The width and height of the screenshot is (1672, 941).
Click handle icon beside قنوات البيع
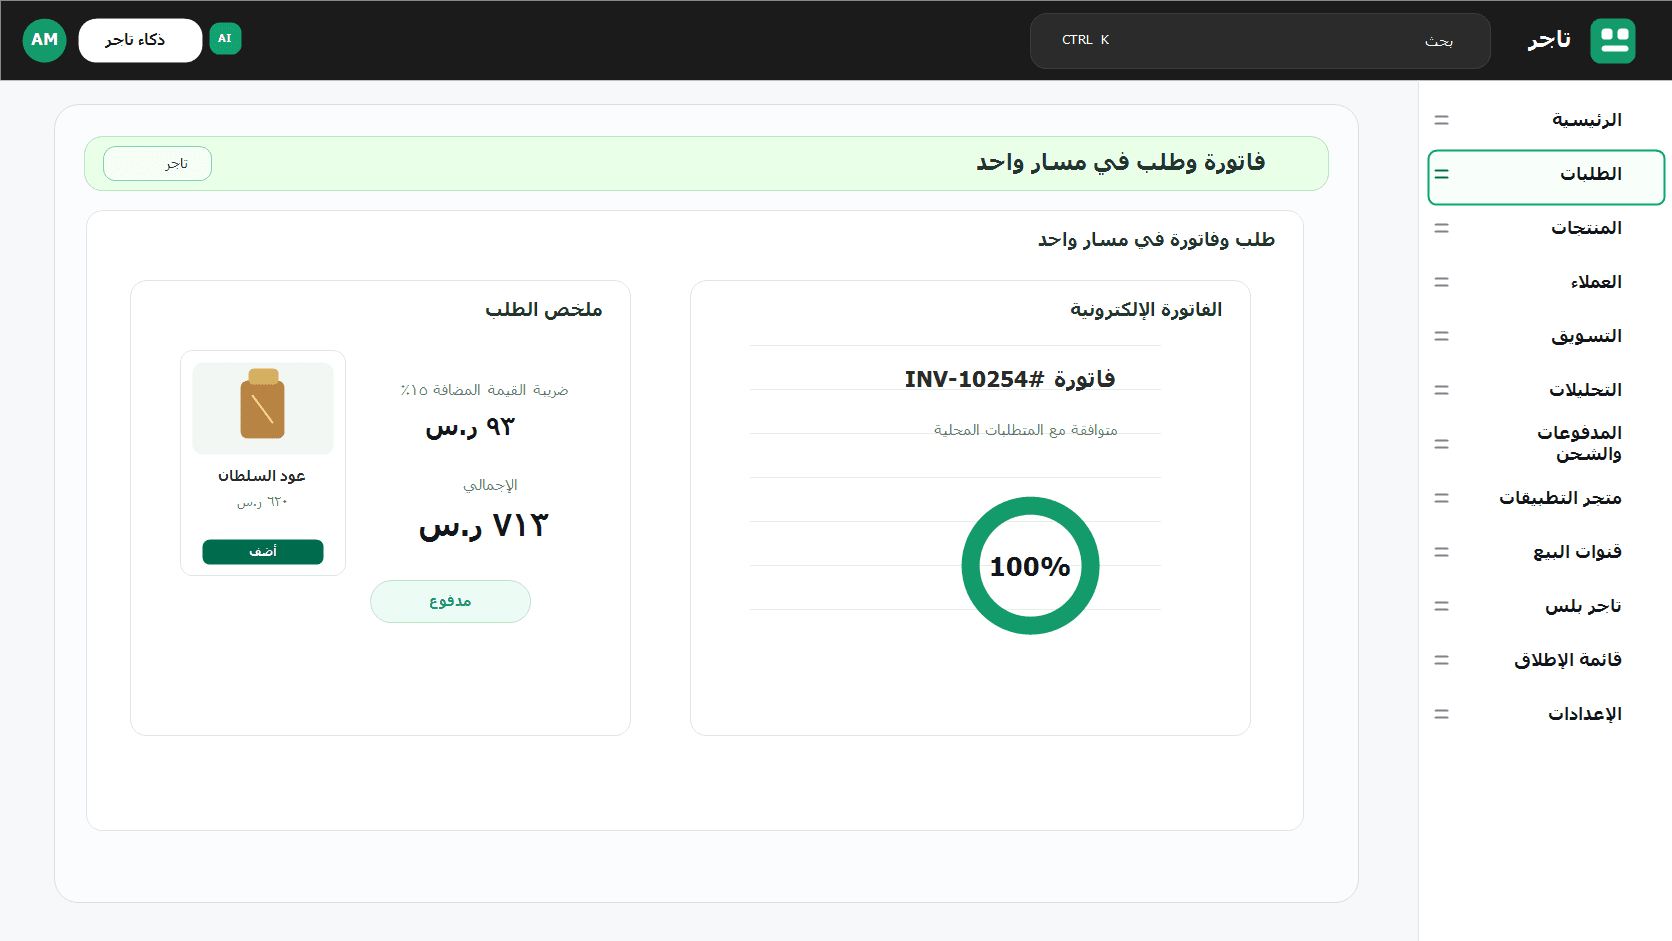[x=1441, y=552]
